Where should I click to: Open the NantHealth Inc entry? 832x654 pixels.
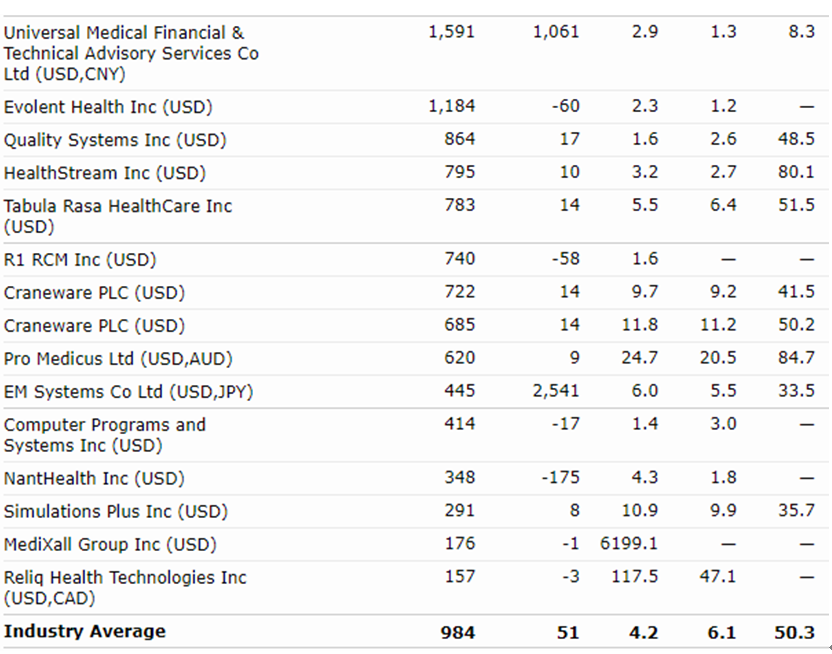point(94,479)
